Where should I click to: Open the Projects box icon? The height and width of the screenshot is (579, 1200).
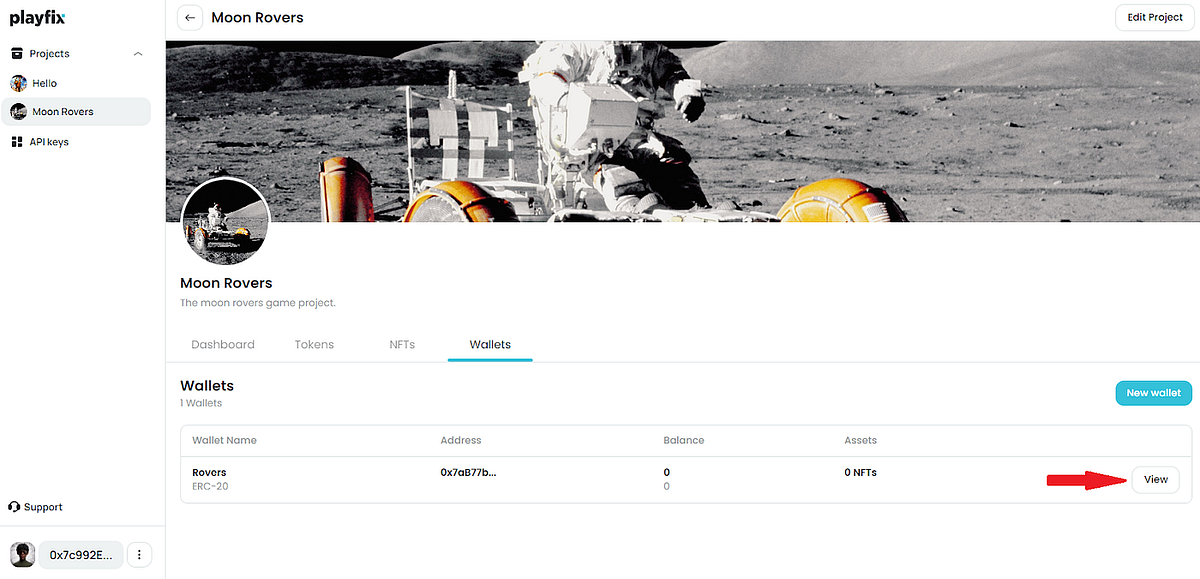click(x=15, y=53)
